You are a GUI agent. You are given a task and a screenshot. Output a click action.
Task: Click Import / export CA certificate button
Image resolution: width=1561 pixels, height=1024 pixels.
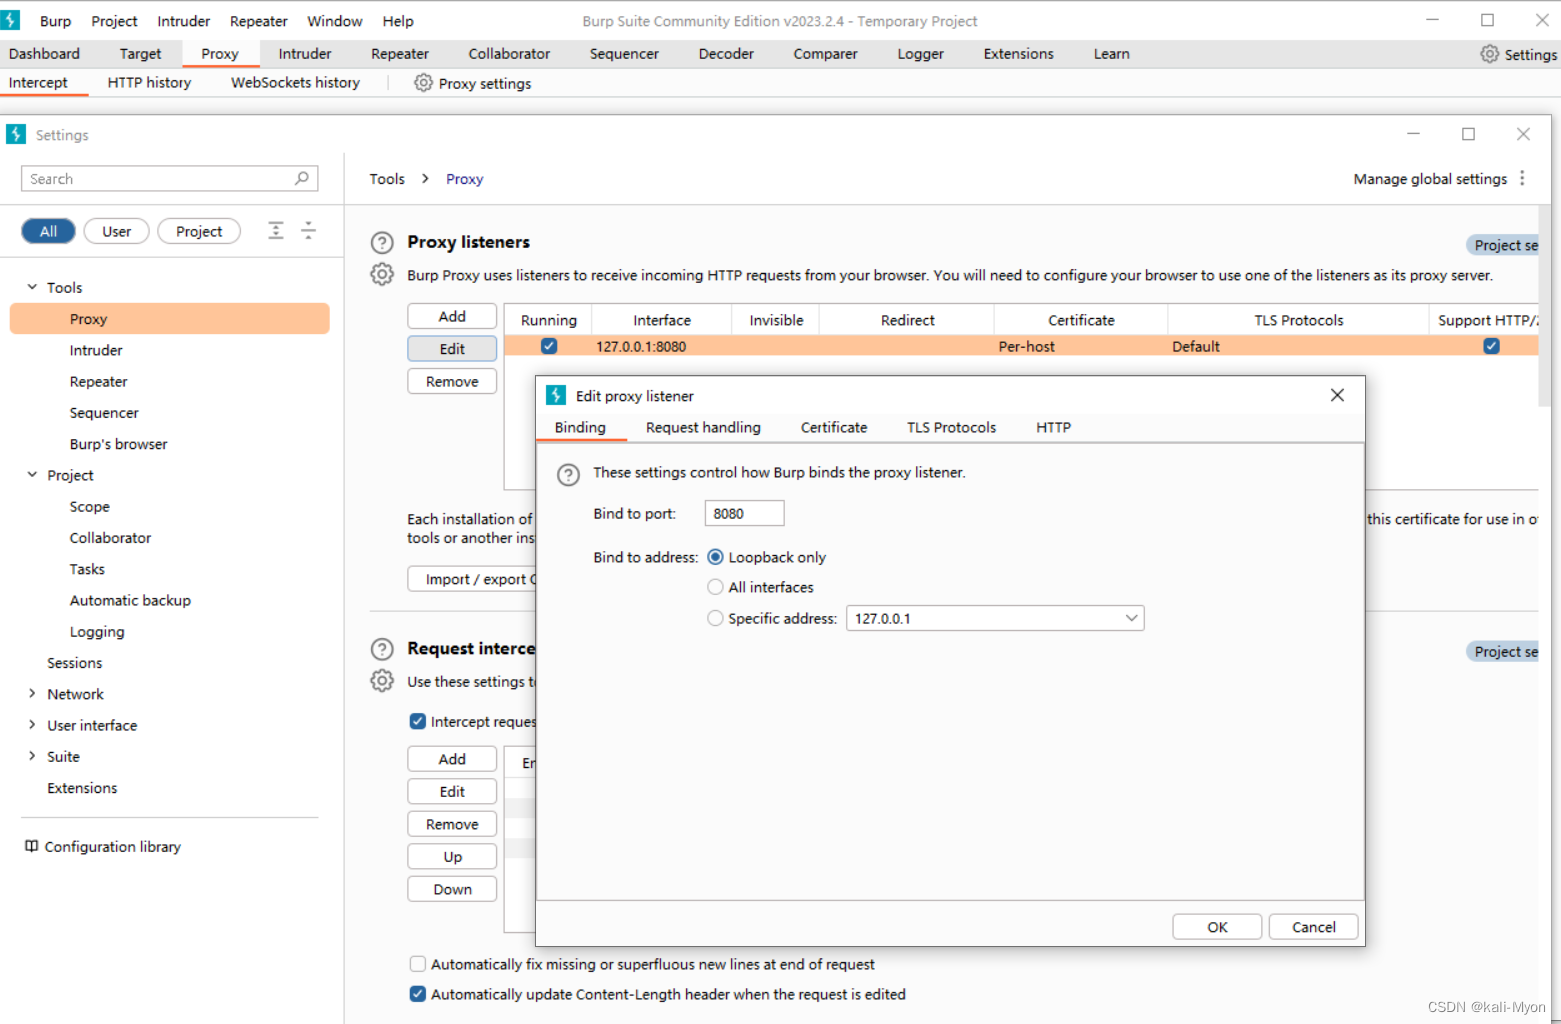[472, 579]
